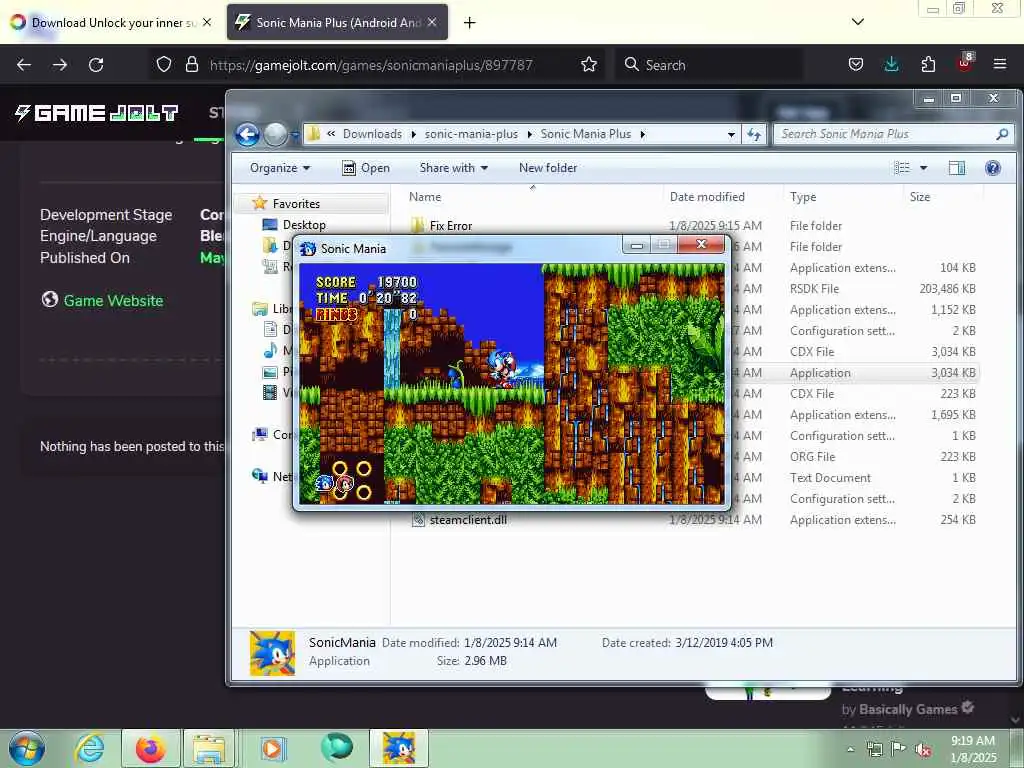This screenshot has width=1024, height=768.
Task: Select the steamclient.dll file
Action: point(468,520)
